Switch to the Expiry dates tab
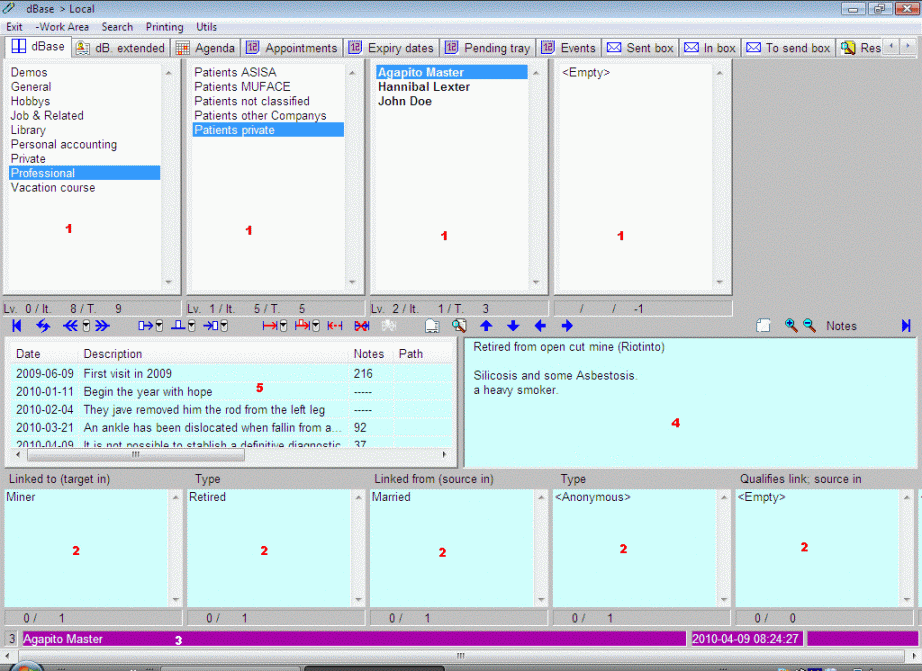Screen dimensions: 922x671 [x=392, y=48]
